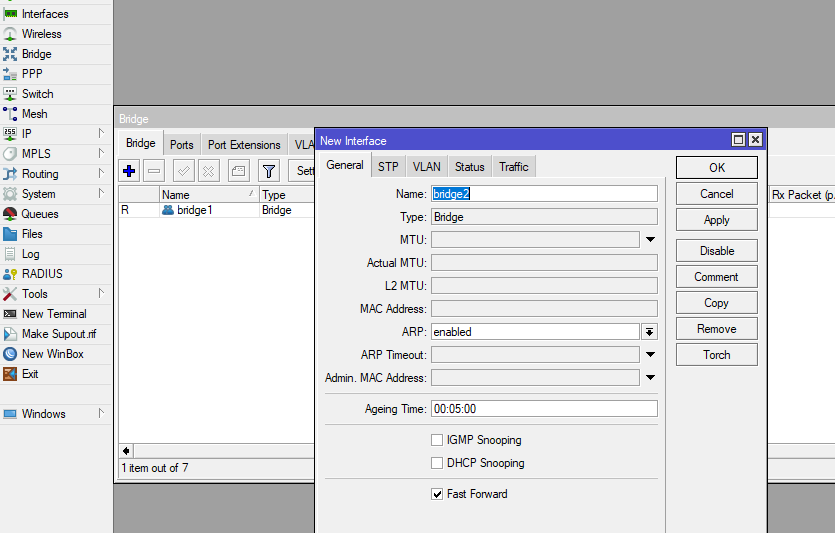Launch New WinBox icon
The image size is (835, 533).
tap(10, 354)
